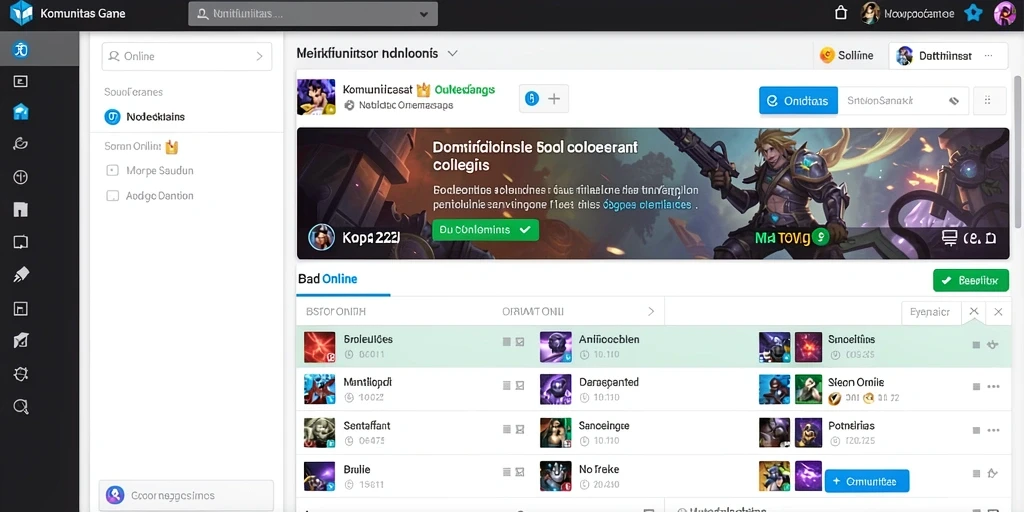The height and width of the screenshot is (512, 1024).
Task: Click the Komunitas Gane cube logo
Action: point(21,13)
